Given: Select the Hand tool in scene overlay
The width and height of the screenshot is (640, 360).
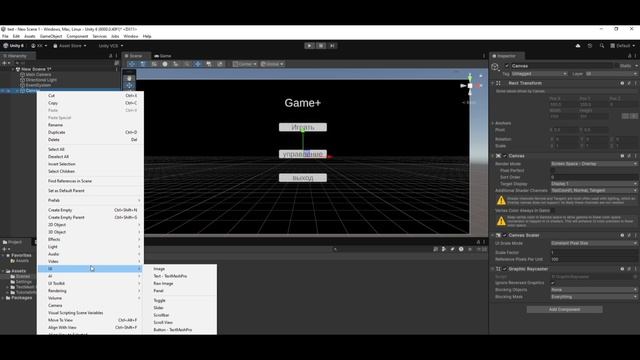Looking at the screenshot, I should coord(129,78).
